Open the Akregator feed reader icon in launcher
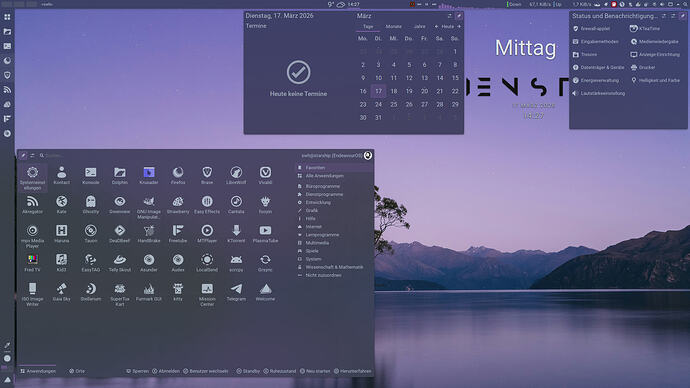This screenshot has width=690, height=388. pos(32,205)
